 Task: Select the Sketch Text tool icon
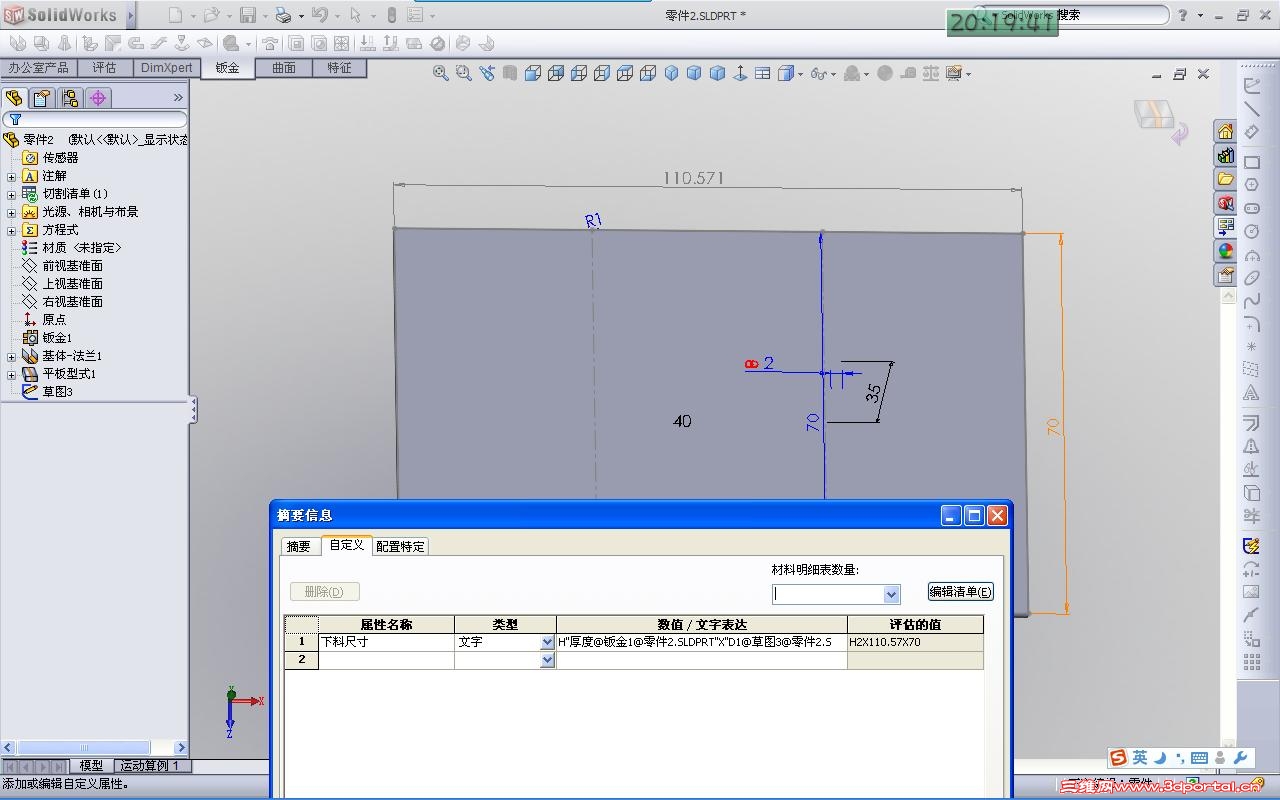1251,393
